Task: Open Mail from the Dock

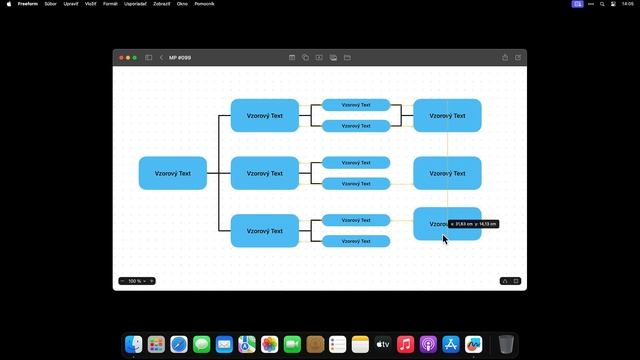Action: click(224, 344)
